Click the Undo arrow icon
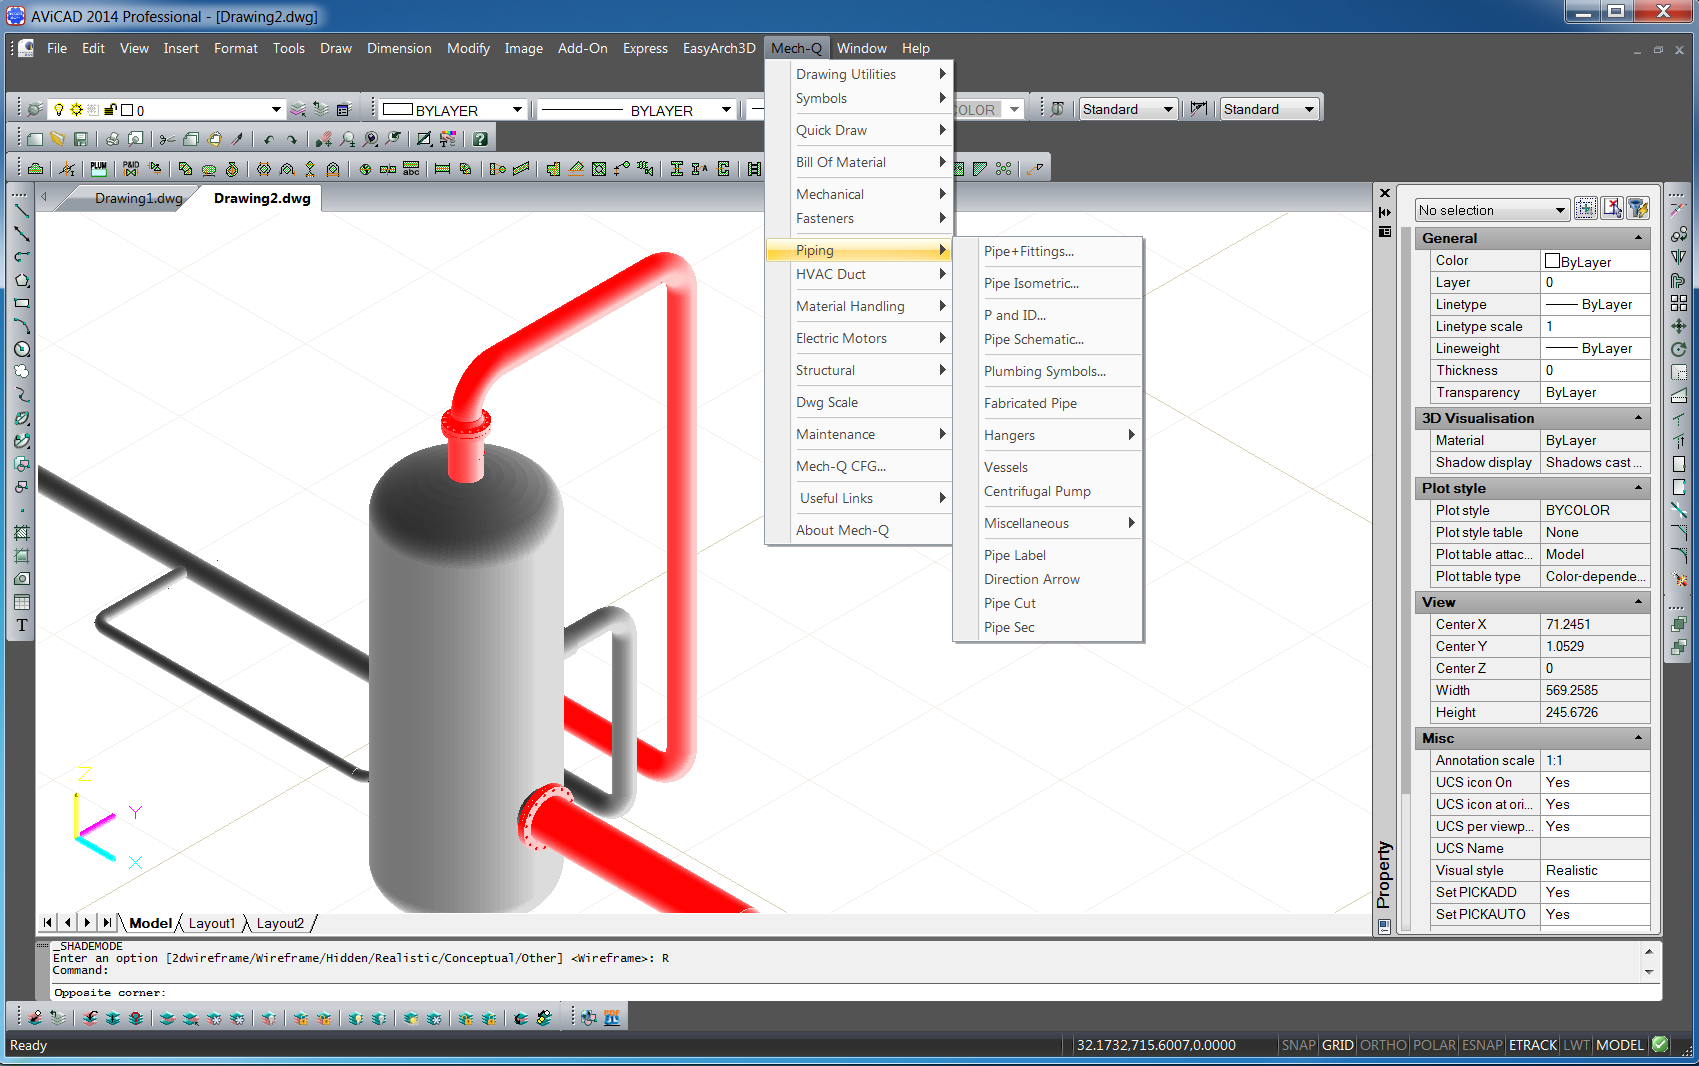Screen dimensions: 1699x1066 click(268, 139)
